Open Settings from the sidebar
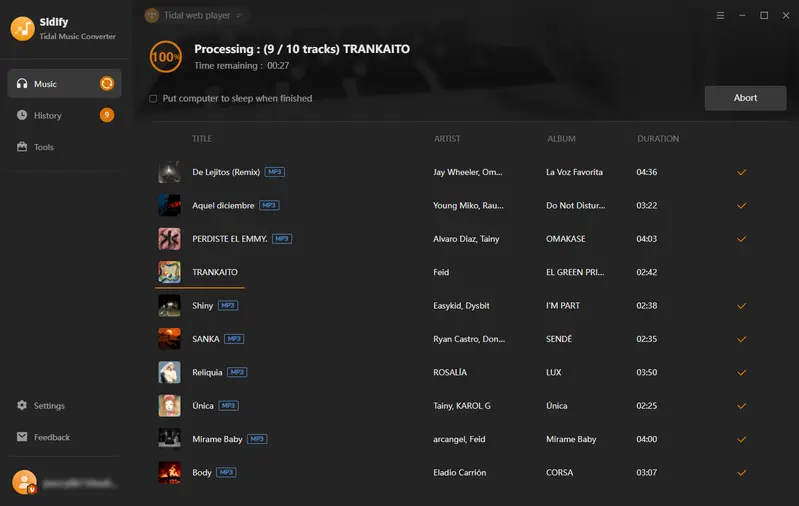This screenshot has height=506, width=799. 41,406
